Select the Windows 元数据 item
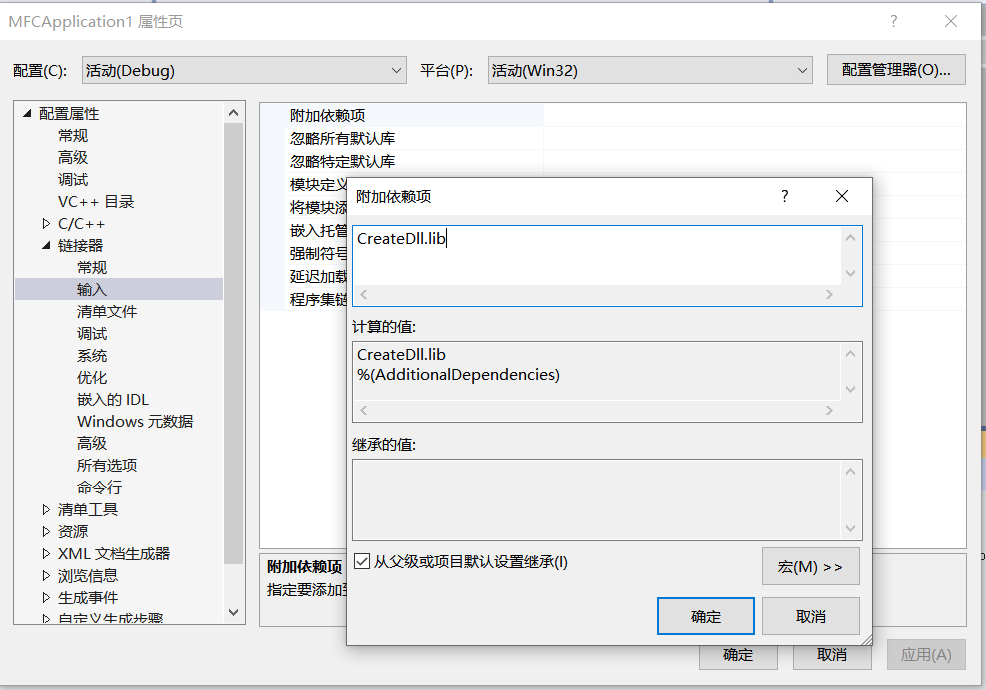This screenshot has width=986, height=690. click(x=135, y=421)
